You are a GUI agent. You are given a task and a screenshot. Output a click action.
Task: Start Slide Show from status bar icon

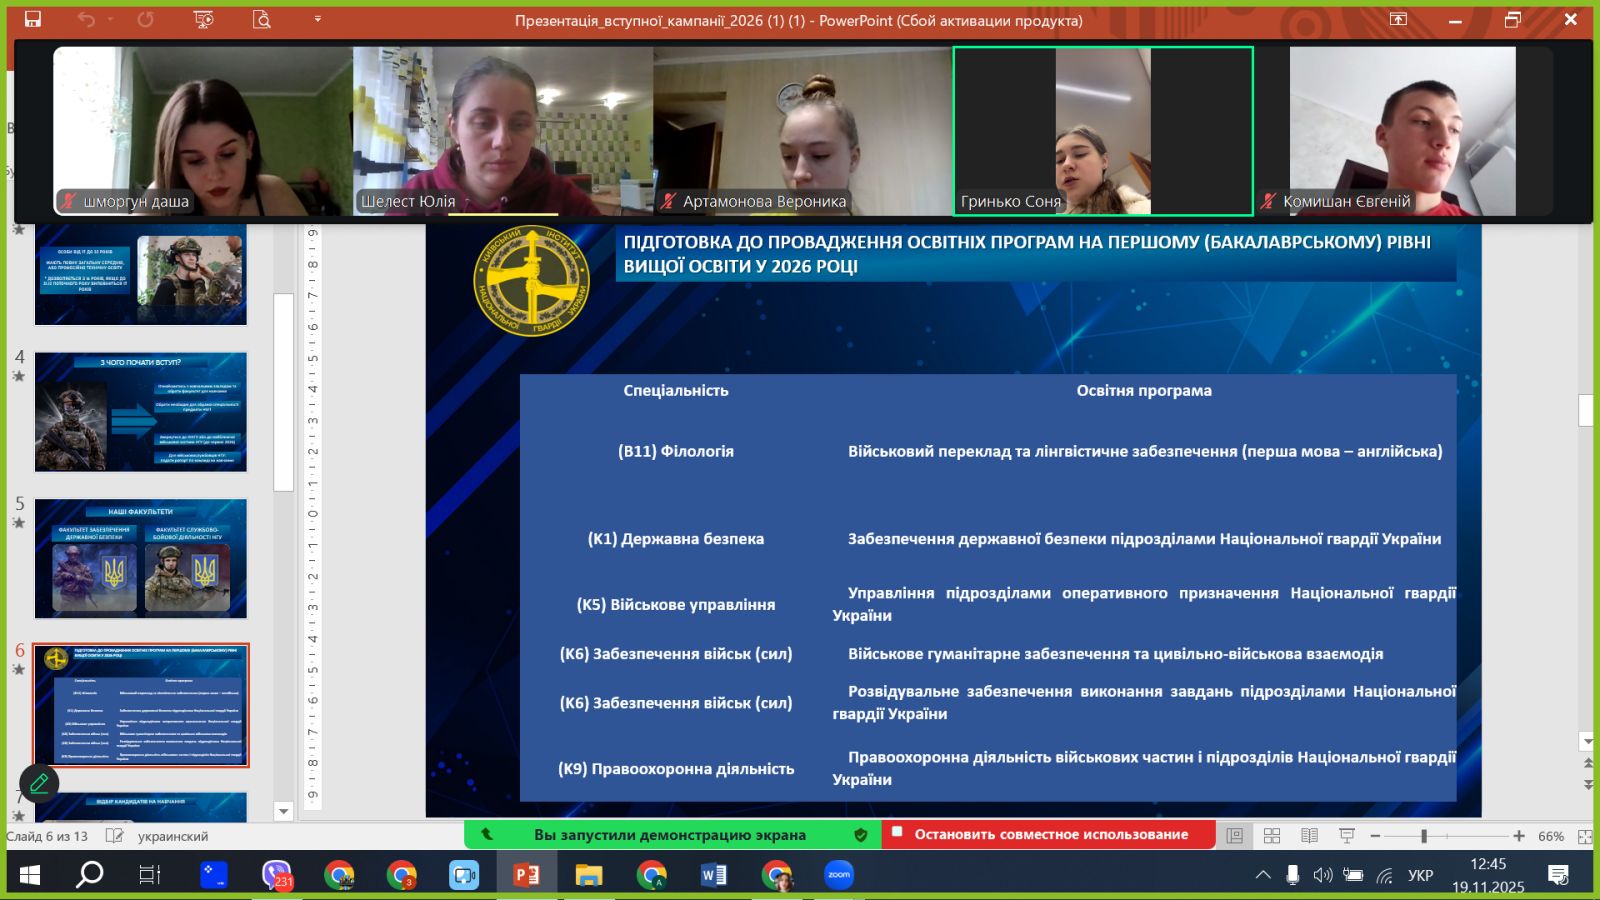point(1347,836)
